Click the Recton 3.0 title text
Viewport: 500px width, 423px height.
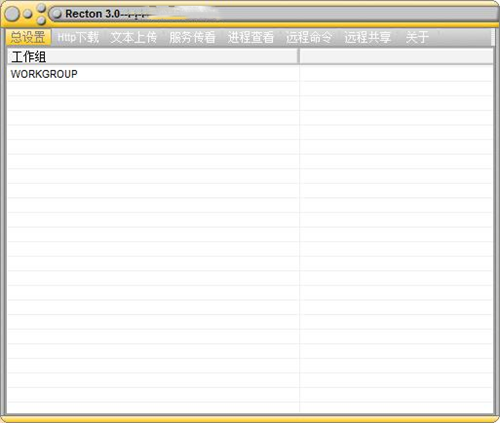tap(92, 14)
